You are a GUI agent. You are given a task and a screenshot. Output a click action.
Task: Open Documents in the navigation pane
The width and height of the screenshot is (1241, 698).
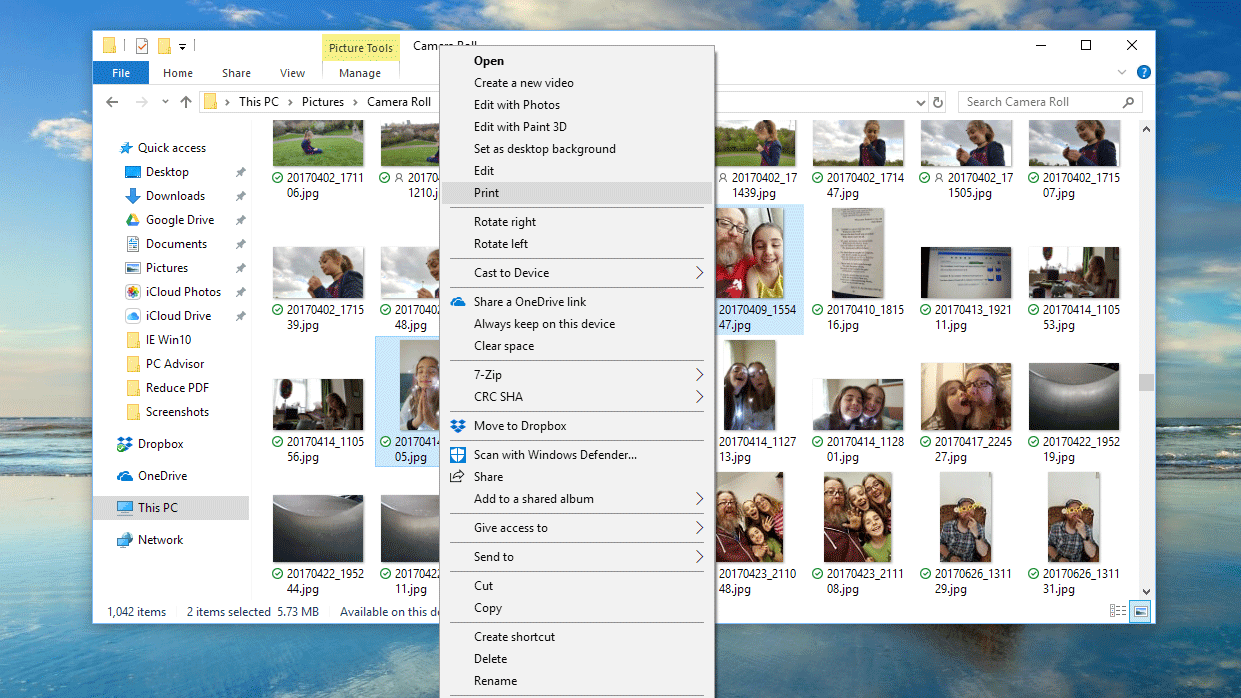tap(167, 244)
